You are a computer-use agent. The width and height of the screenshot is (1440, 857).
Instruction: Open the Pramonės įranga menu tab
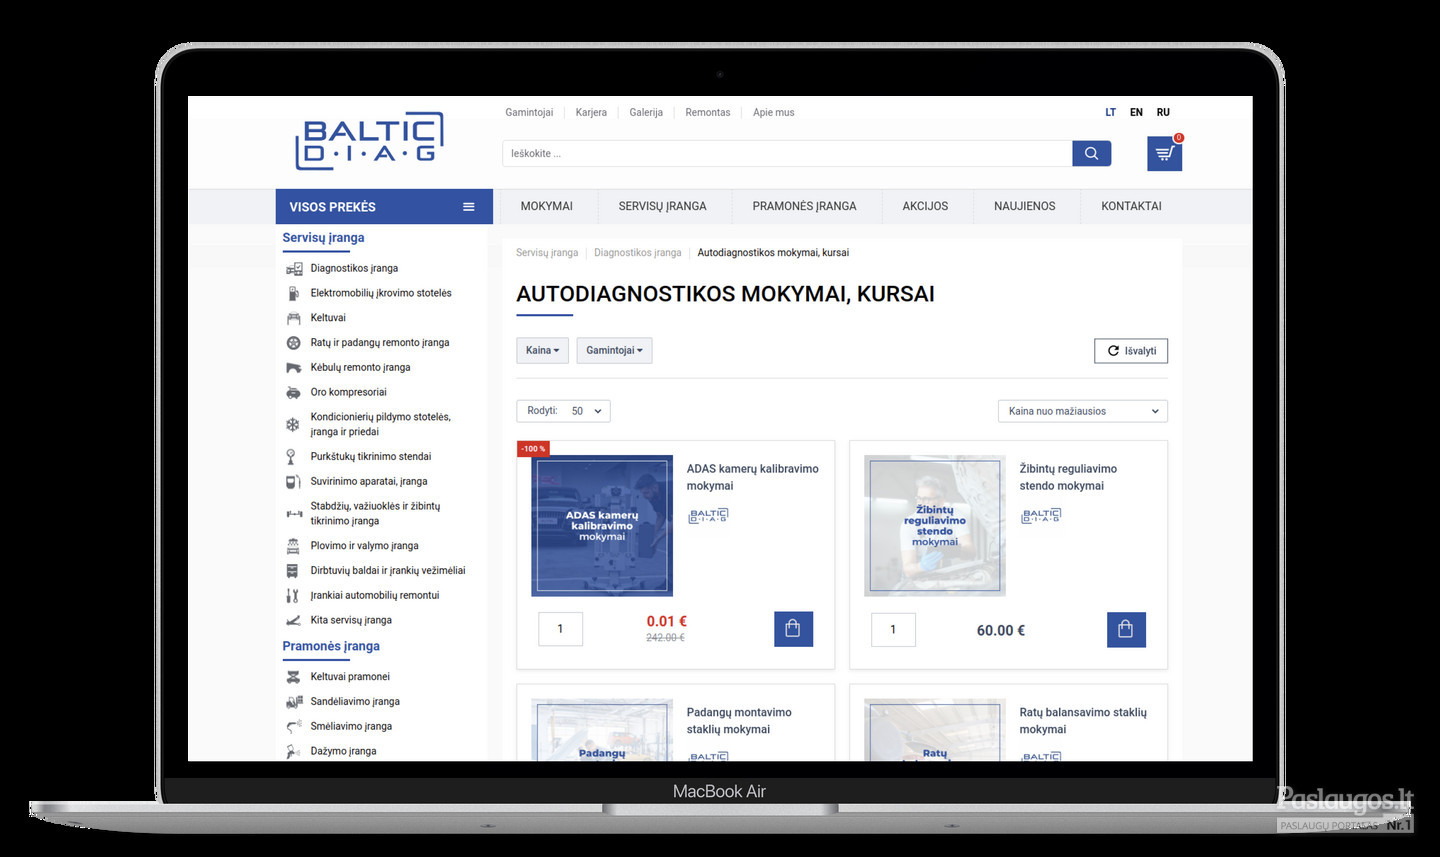click(x=804, y=206)
